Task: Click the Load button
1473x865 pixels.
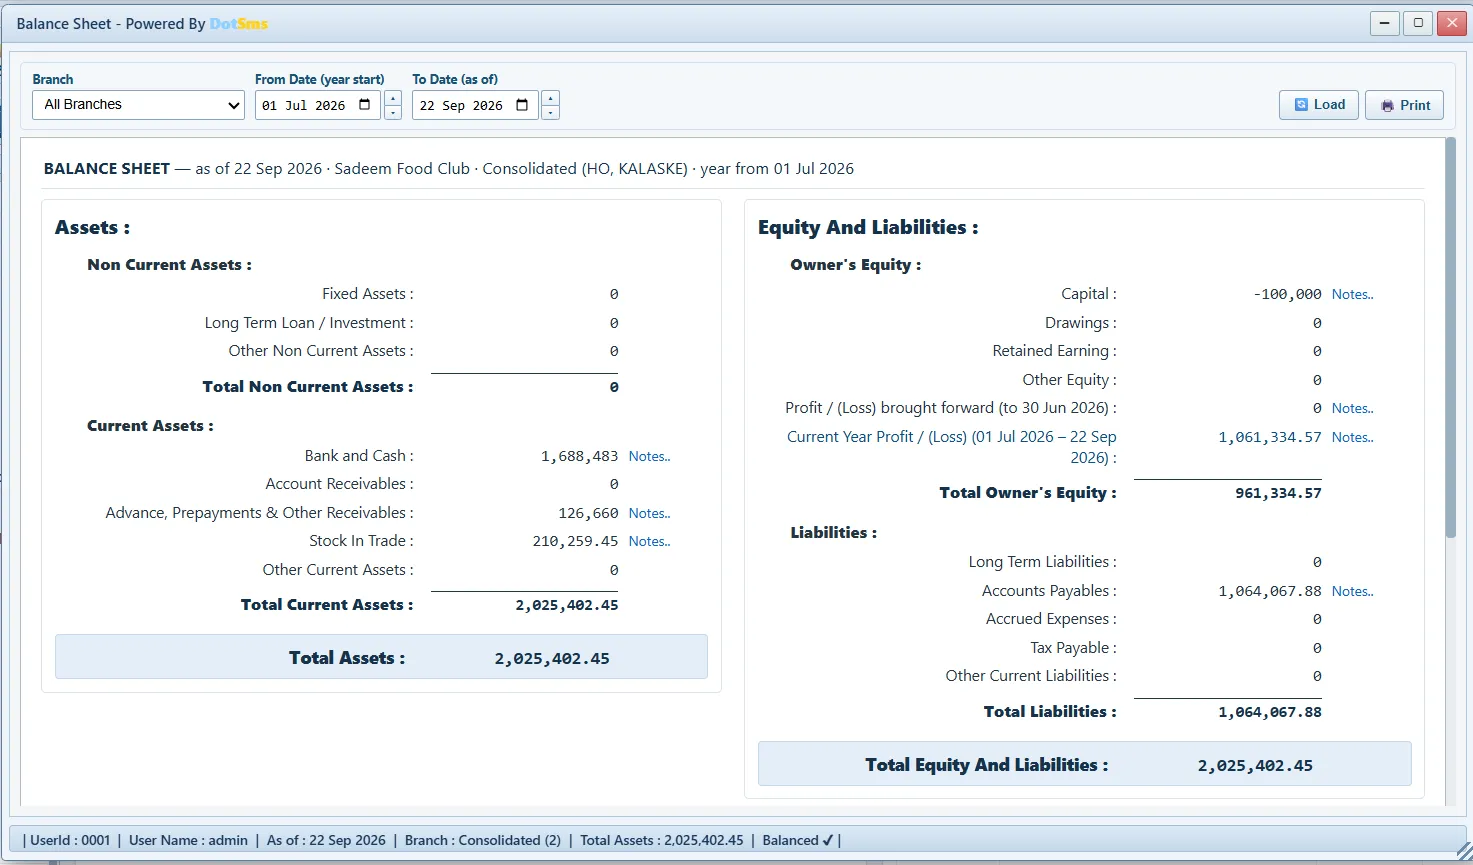Action: pyautogui.click(x=1320, y=105)
